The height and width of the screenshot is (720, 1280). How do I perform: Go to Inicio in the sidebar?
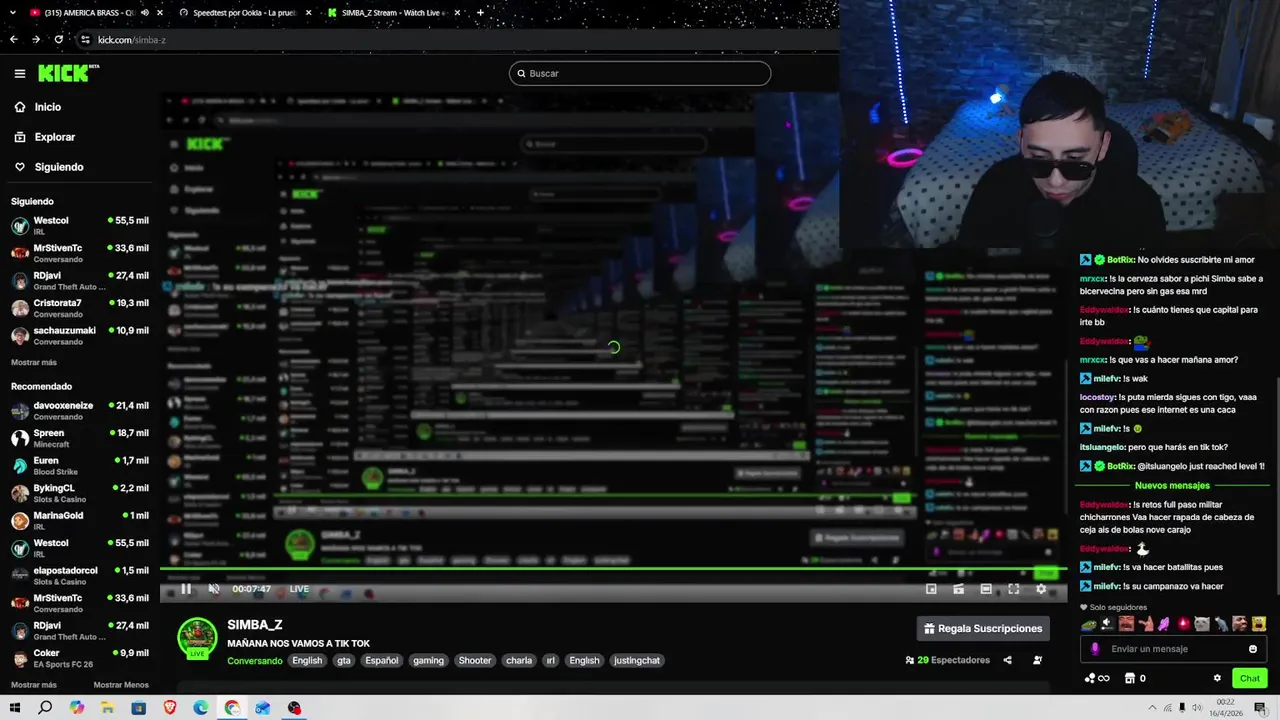tap(47, 107)
